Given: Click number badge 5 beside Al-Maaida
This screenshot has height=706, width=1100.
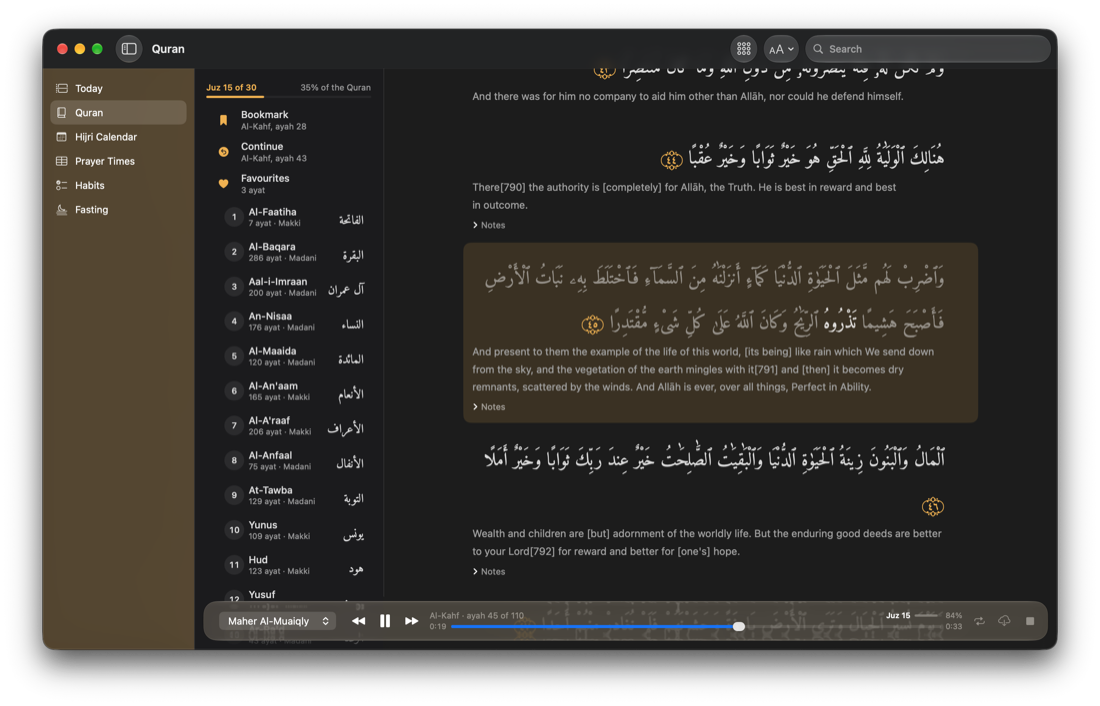Looking at the screenshot, I should (234, 356).
